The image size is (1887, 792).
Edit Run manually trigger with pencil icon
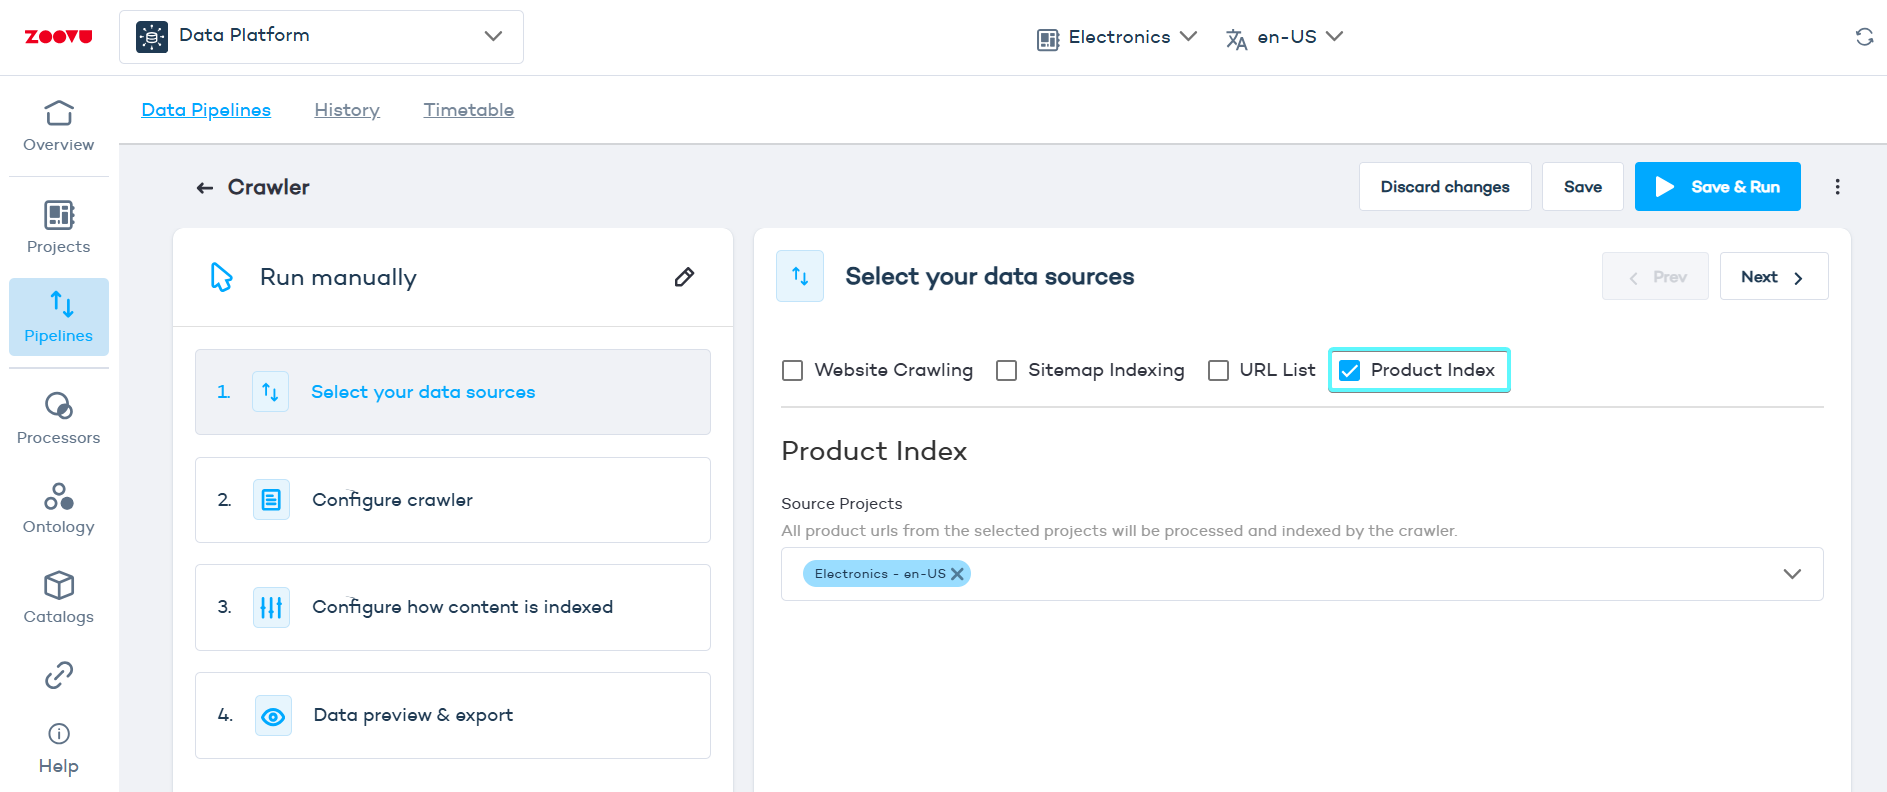tap(684, 277)
